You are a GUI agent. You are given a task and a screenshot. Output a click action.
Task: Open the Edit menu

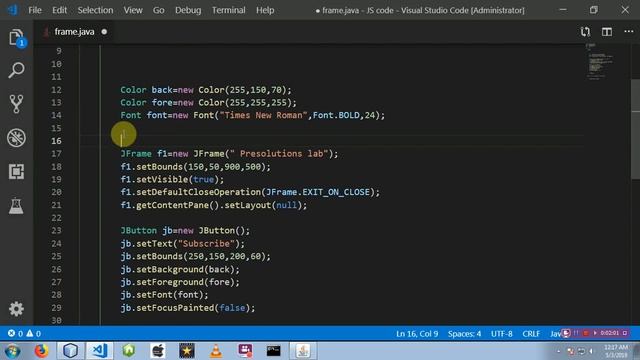click(x=59, y=10)
